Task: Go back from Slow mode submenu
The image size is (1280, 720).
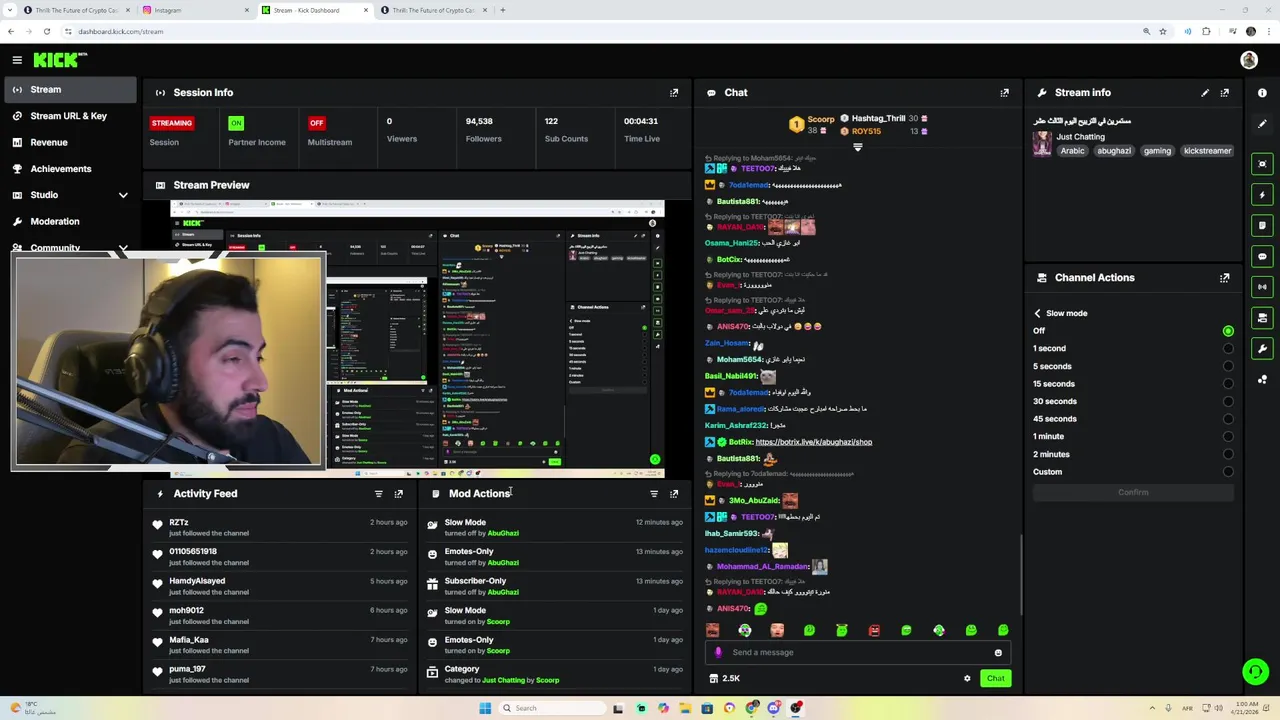Action: pyautogui.click(x=1037, y=314)
